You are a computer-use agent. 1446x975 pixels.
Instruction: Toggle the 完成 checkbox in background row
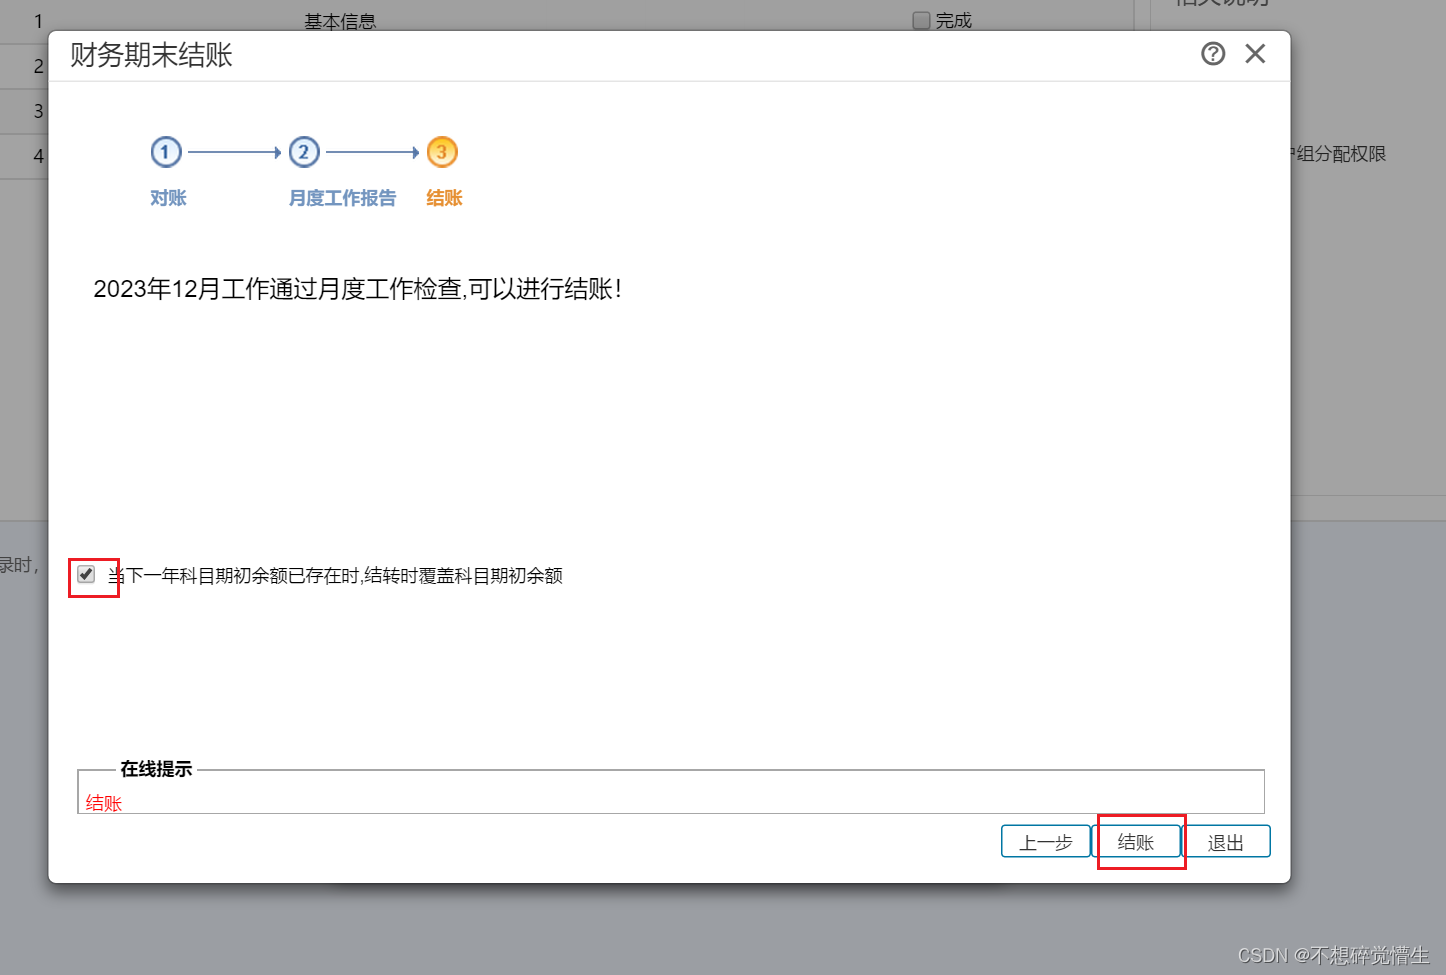[922, 20]
